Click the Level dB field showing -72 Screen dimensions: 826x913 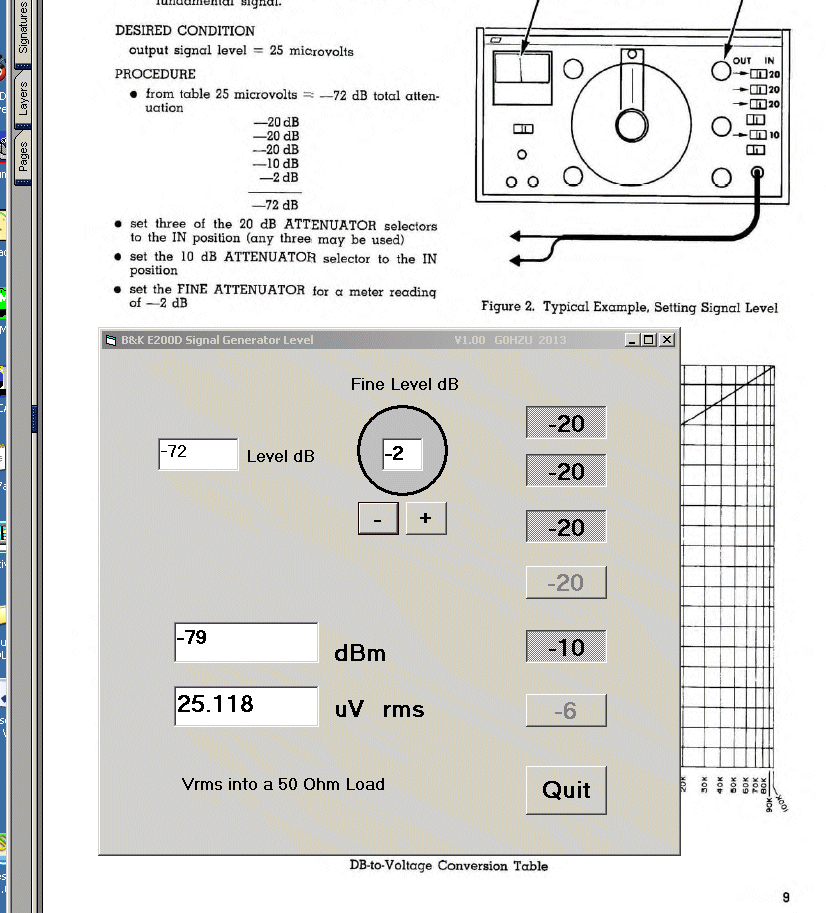point(198,454)
